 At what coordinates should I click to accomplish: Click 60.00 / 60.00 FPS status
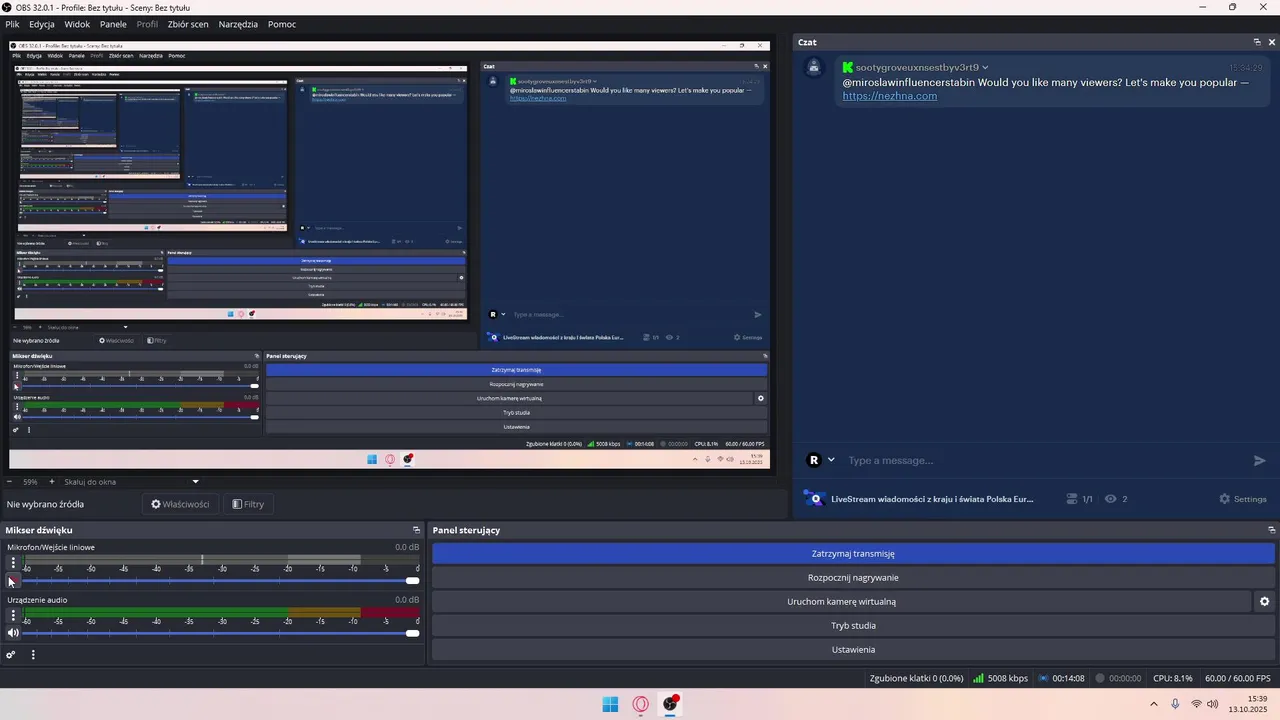click(x=1238, y=678)
